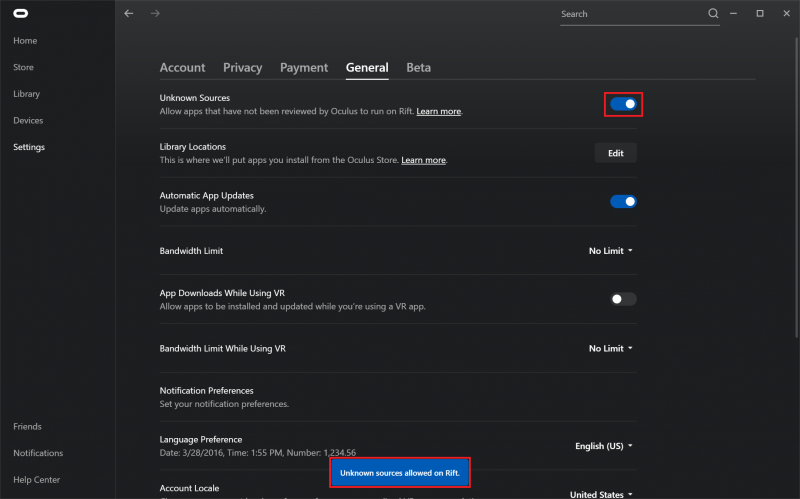Disable Automatic App Updates switch
Screen dimensions: 800x499
(623, 202)
